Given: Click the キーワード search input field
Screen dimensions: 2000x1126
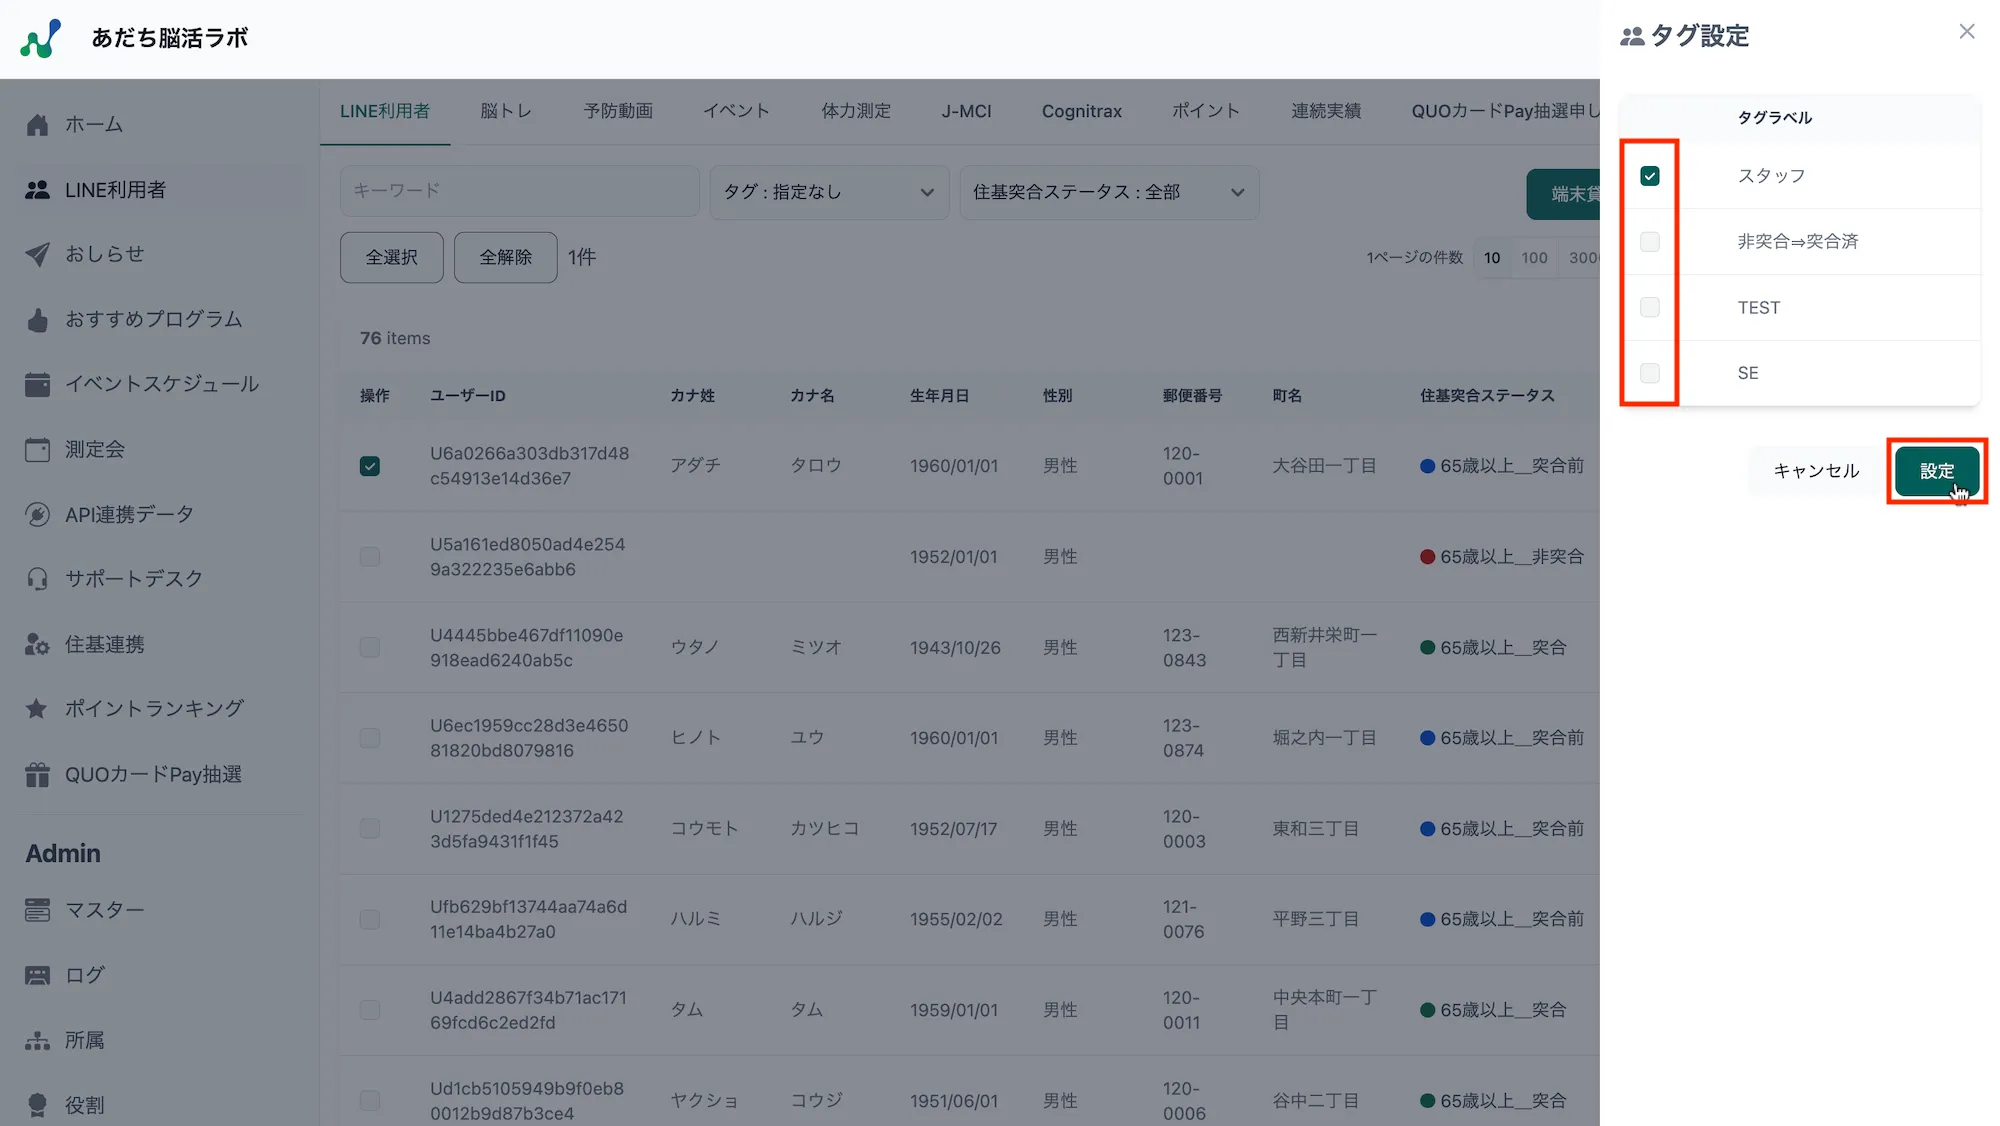Looking at the screenshot, I should [519, 191].
